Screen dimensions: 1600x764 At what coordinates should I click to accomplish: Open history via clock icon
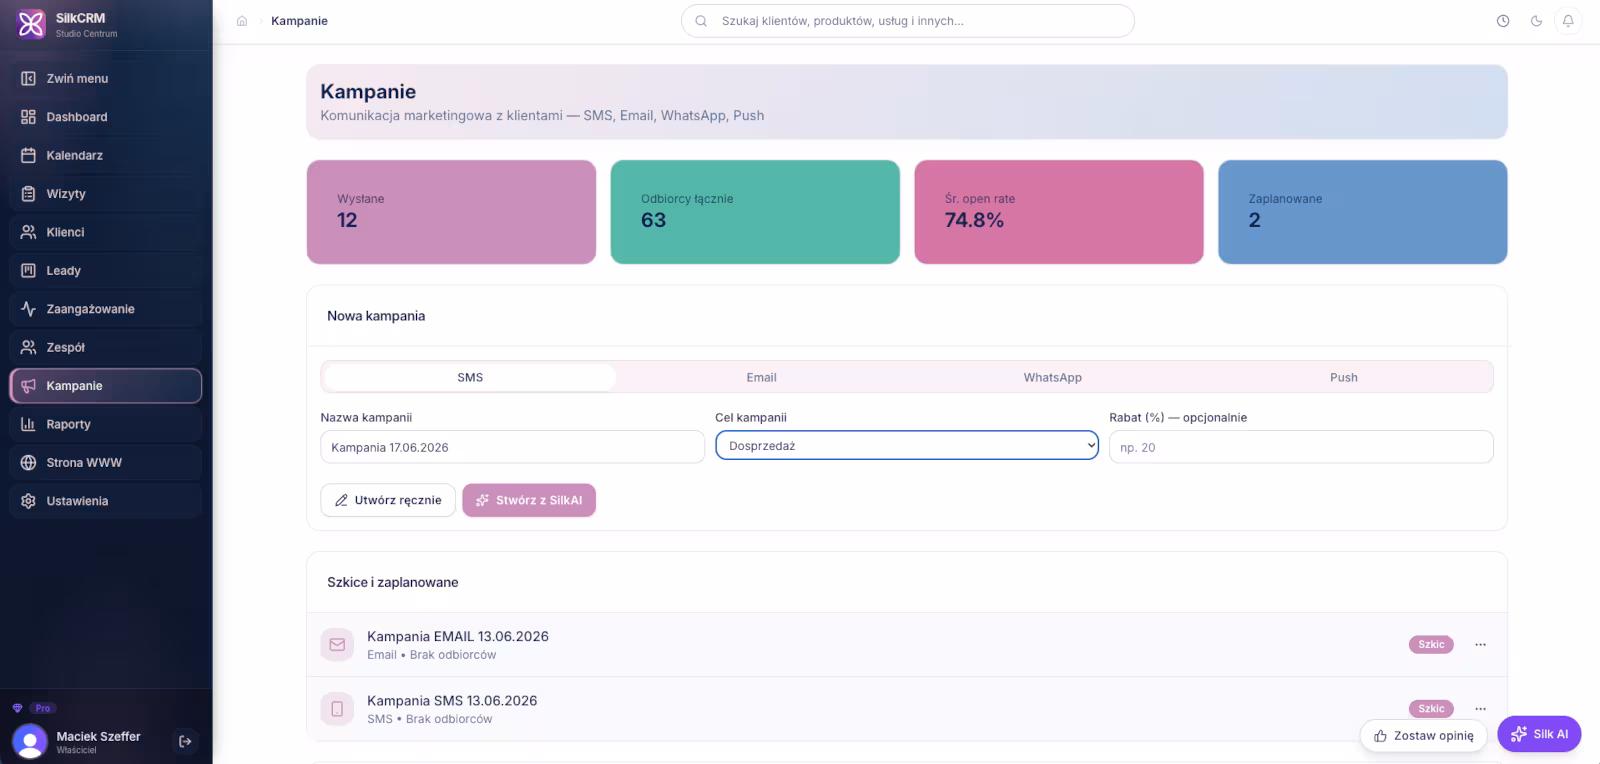tap(1503, 21)
